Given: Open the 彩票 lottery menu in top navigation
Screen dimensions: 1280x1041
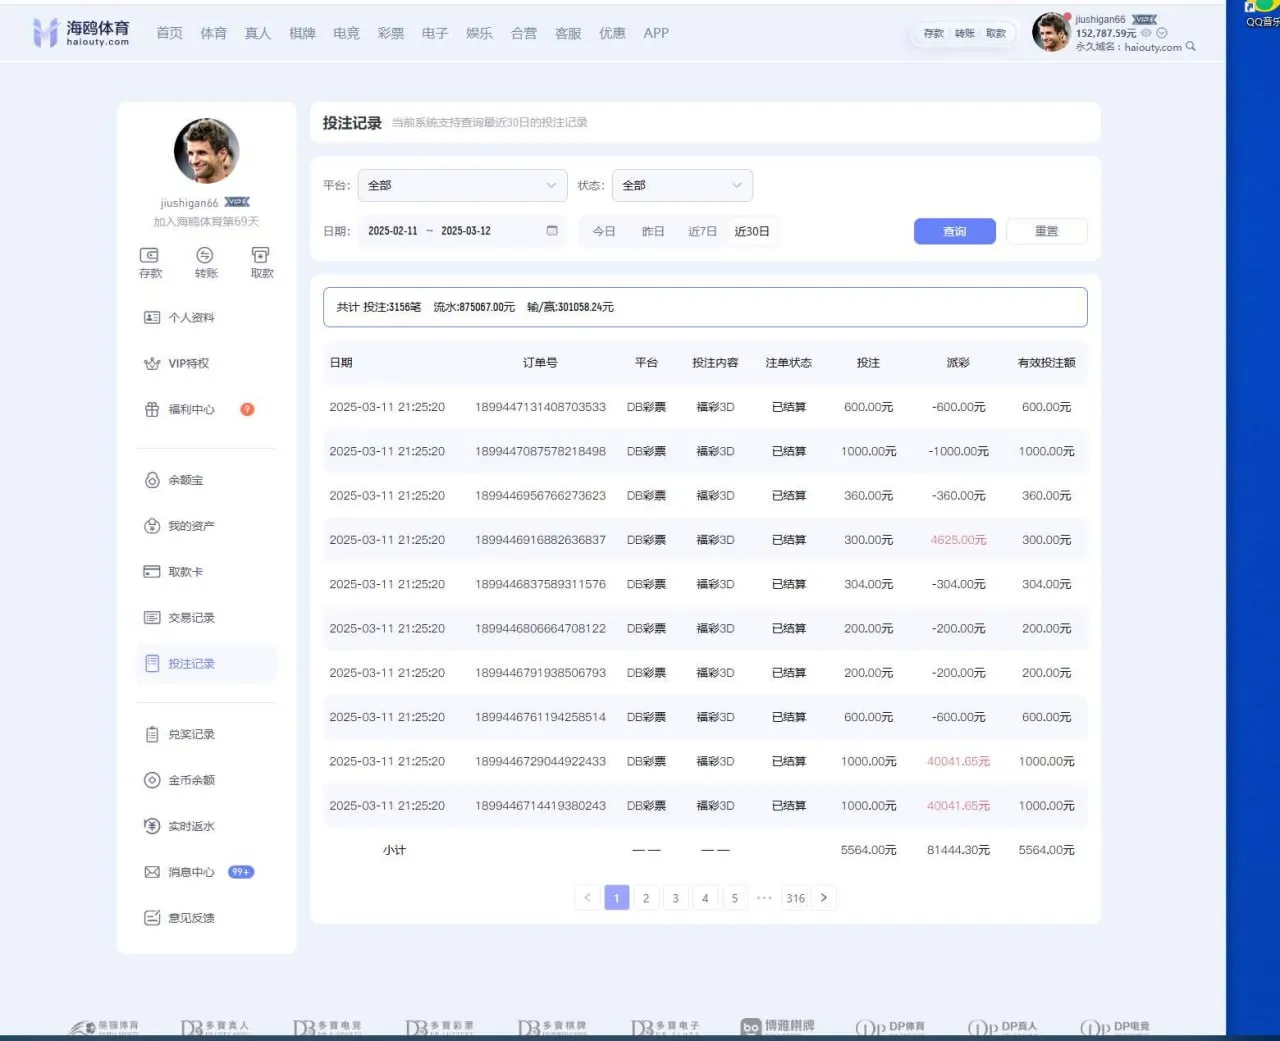Looking at the screenshot, I should 391,33.
